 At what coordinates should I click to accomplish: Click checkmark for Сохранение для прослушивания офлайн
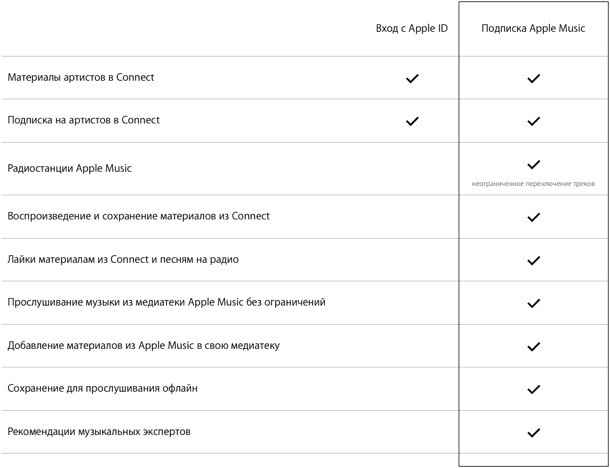click(x=533, y=389)
